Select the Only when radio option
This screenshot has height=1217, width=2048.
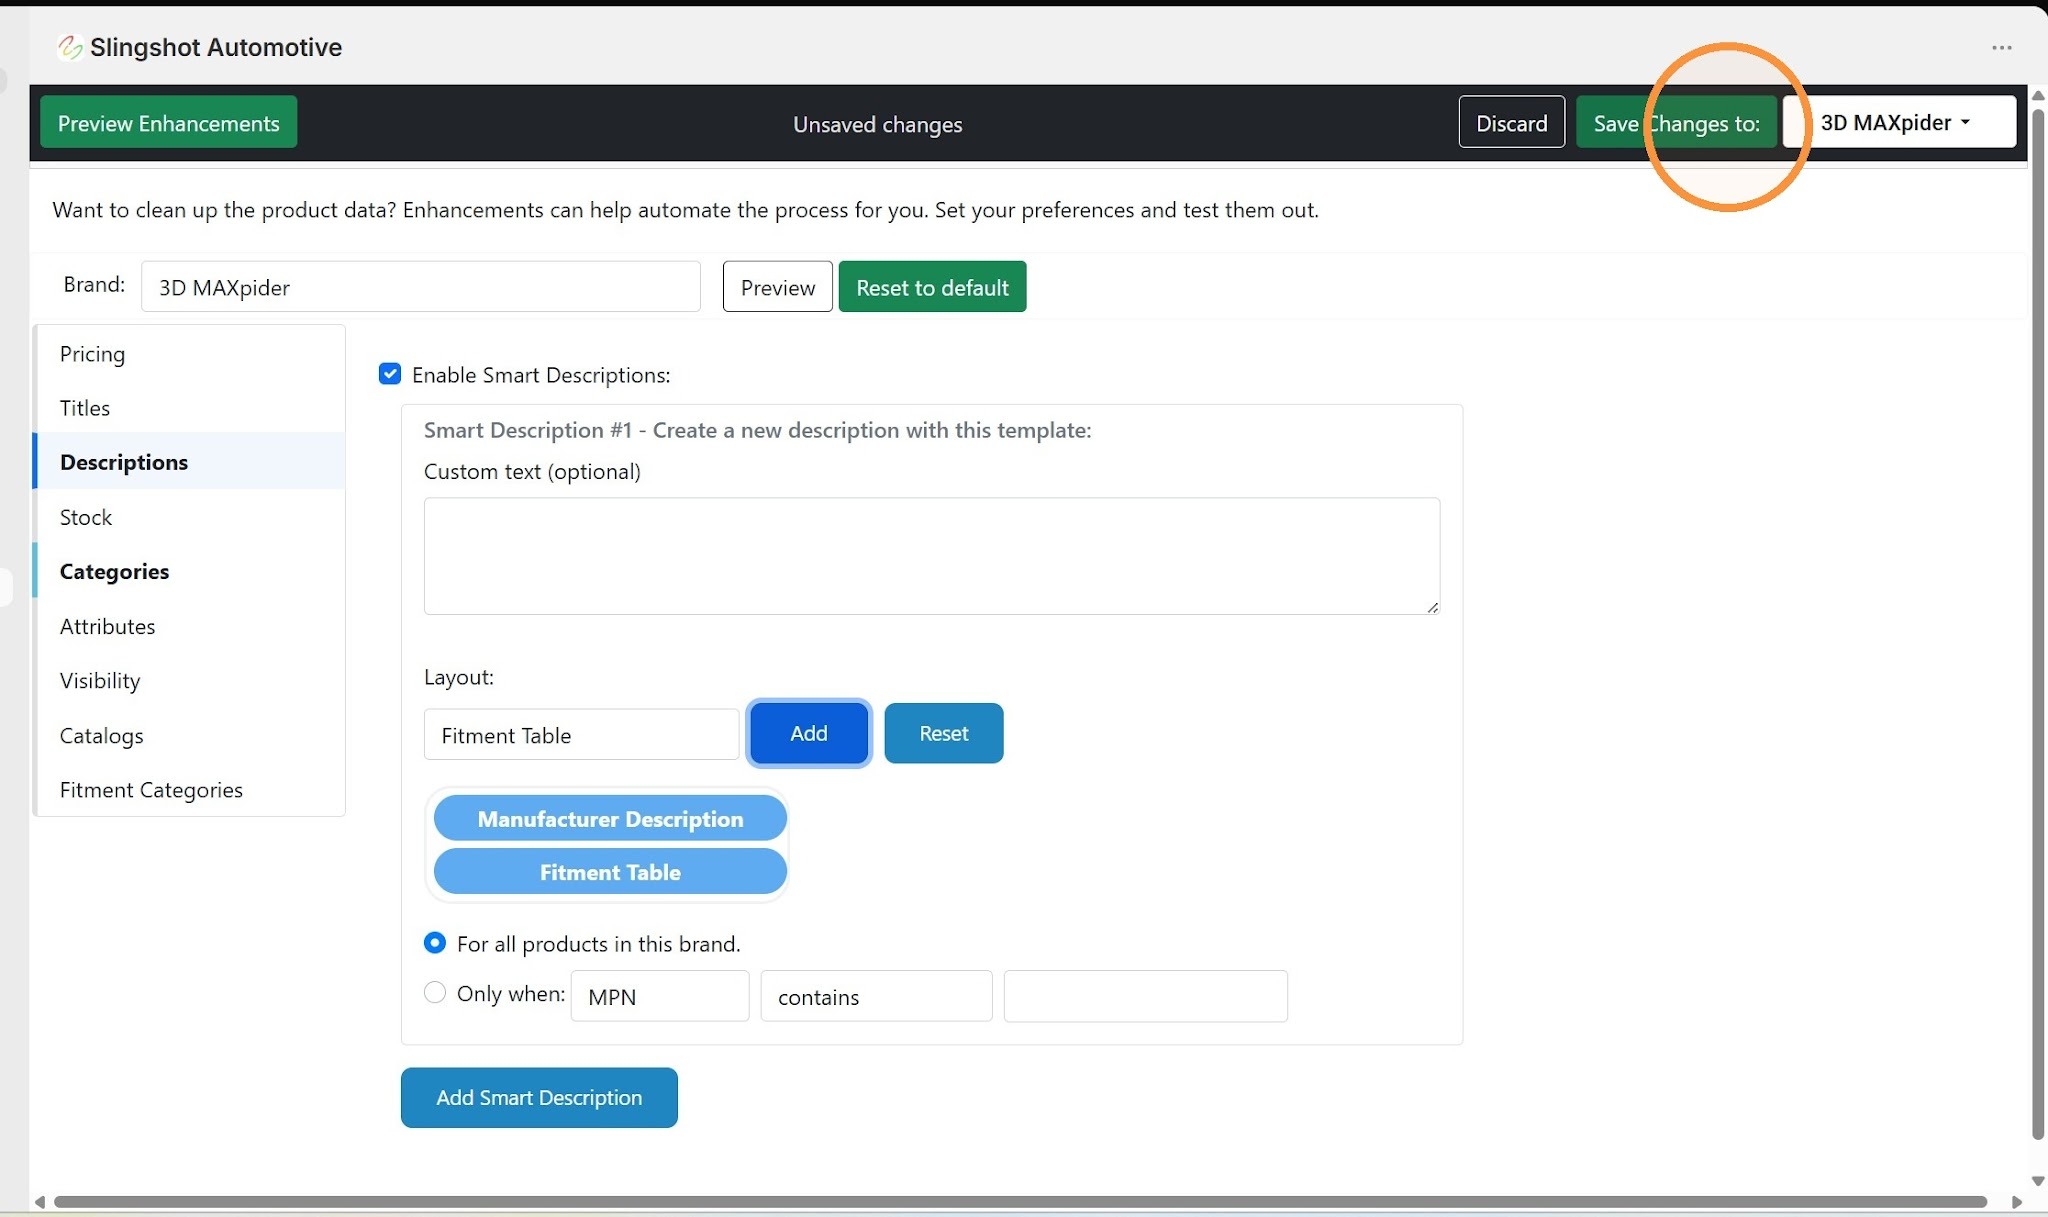(x=435, y=992)
